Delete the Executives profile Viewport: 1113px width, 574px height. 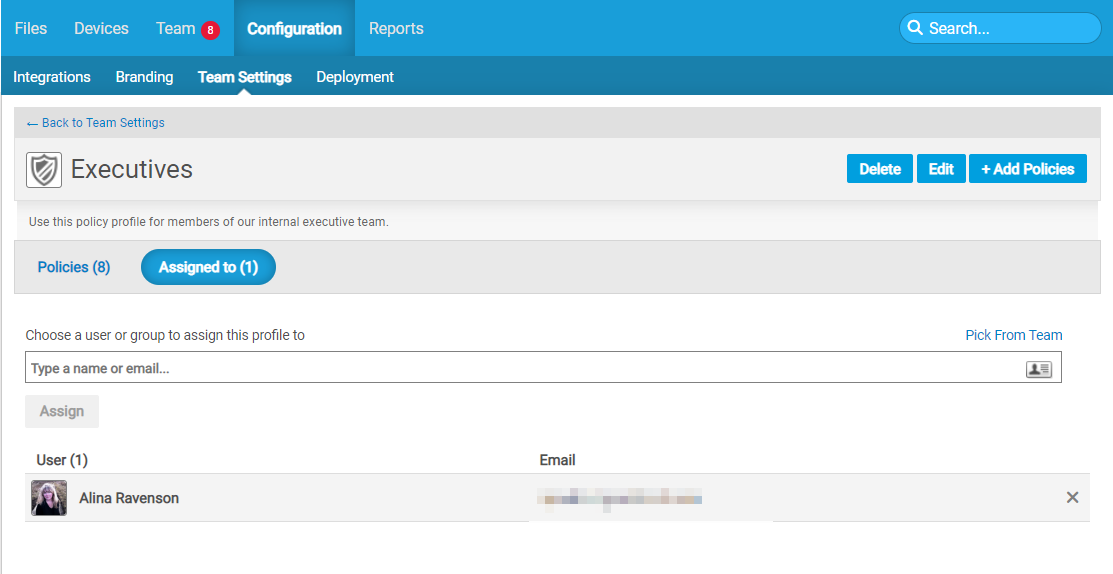click(880, 169)
